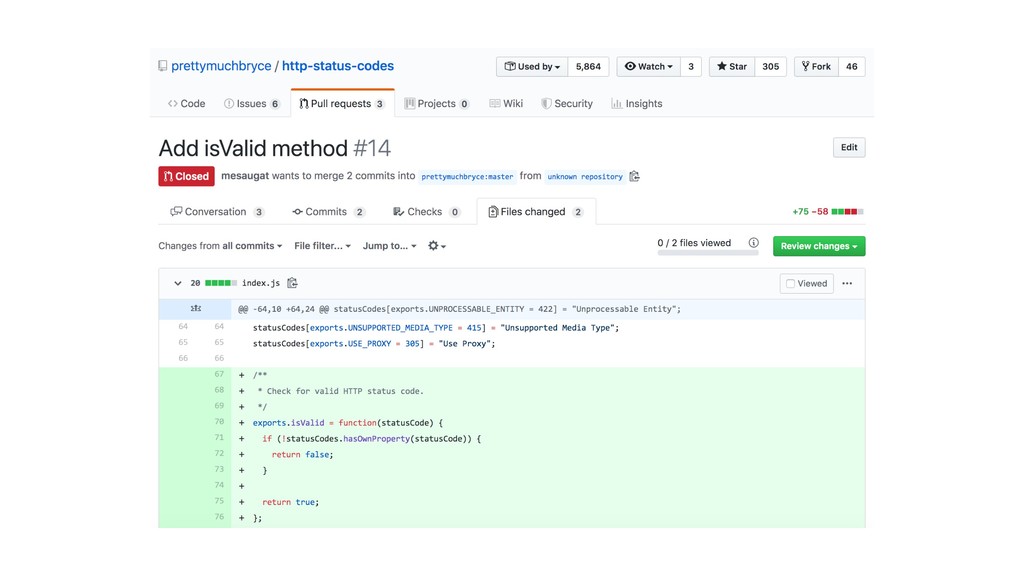This screenshot has width=1024, height=576.
Task: Click the files viewed progress bar
Action: (707, 254)
